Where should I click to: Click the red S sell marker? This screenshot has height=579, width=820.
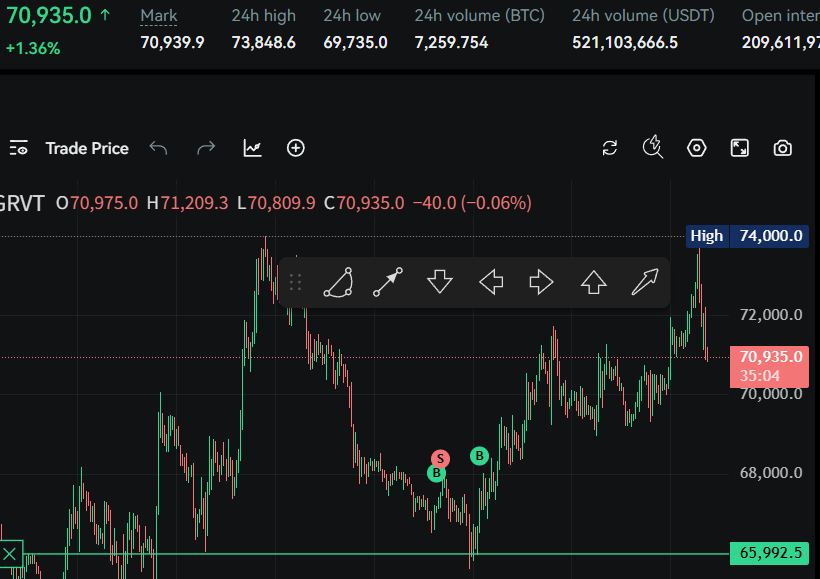coord(440,459)
